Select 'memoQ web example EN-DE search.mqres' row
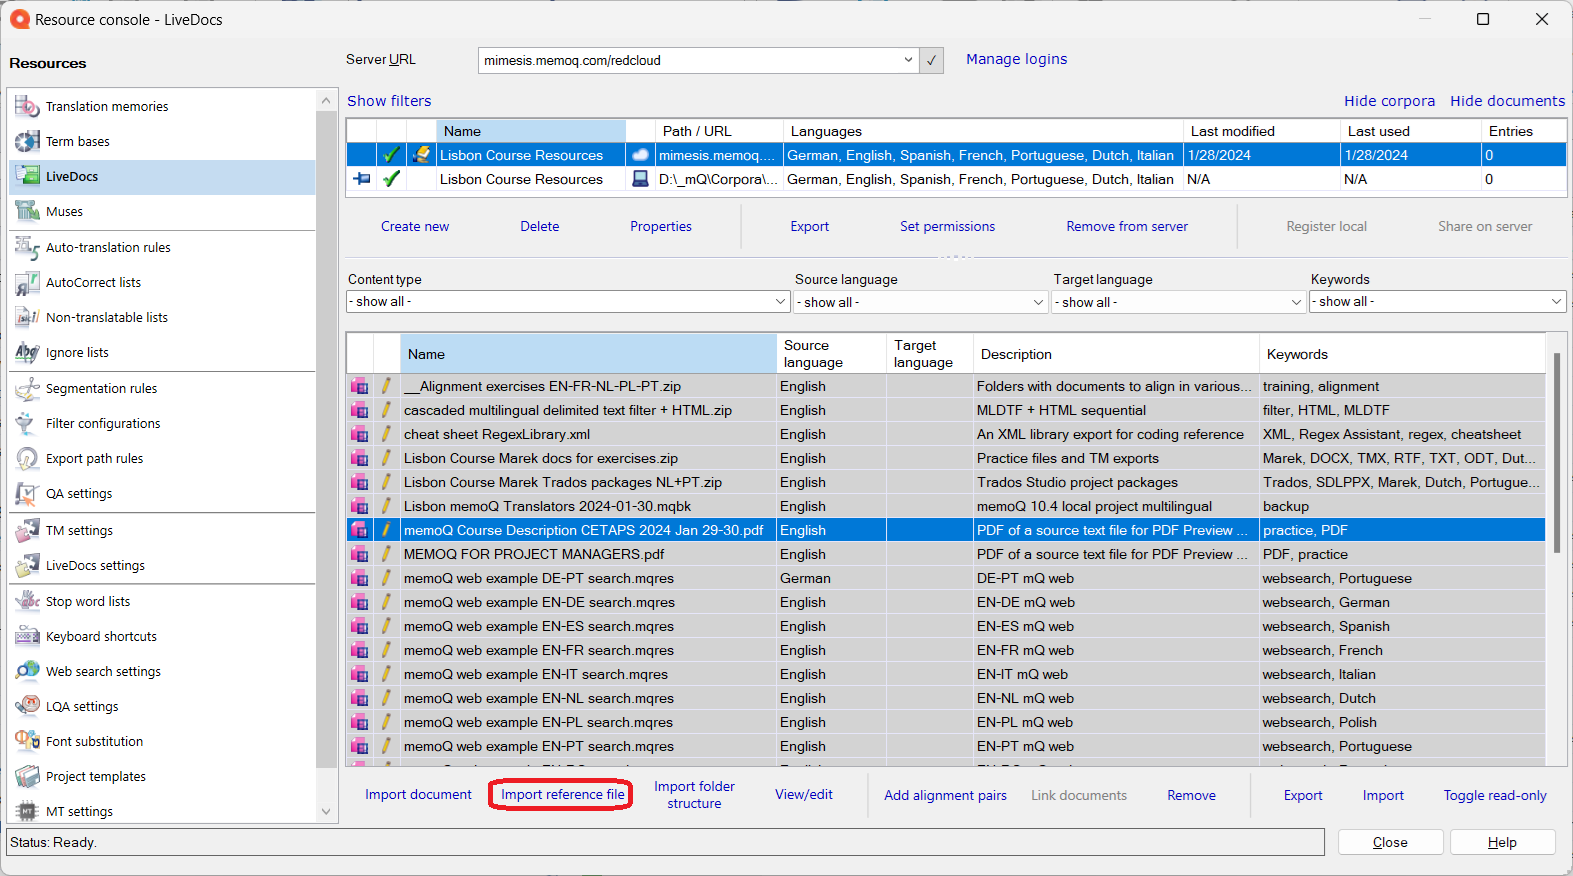 pyautogui.click(x=945, y=602)
